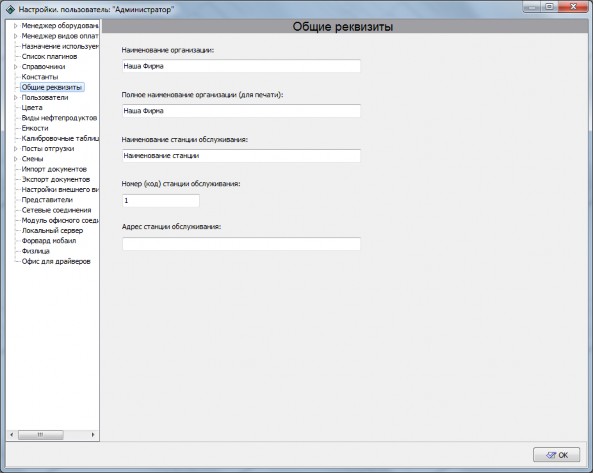Select Виды нефтепродуктов in the tree
The height and width of the screenshot is (473, 593).
(x=59, y=118)
